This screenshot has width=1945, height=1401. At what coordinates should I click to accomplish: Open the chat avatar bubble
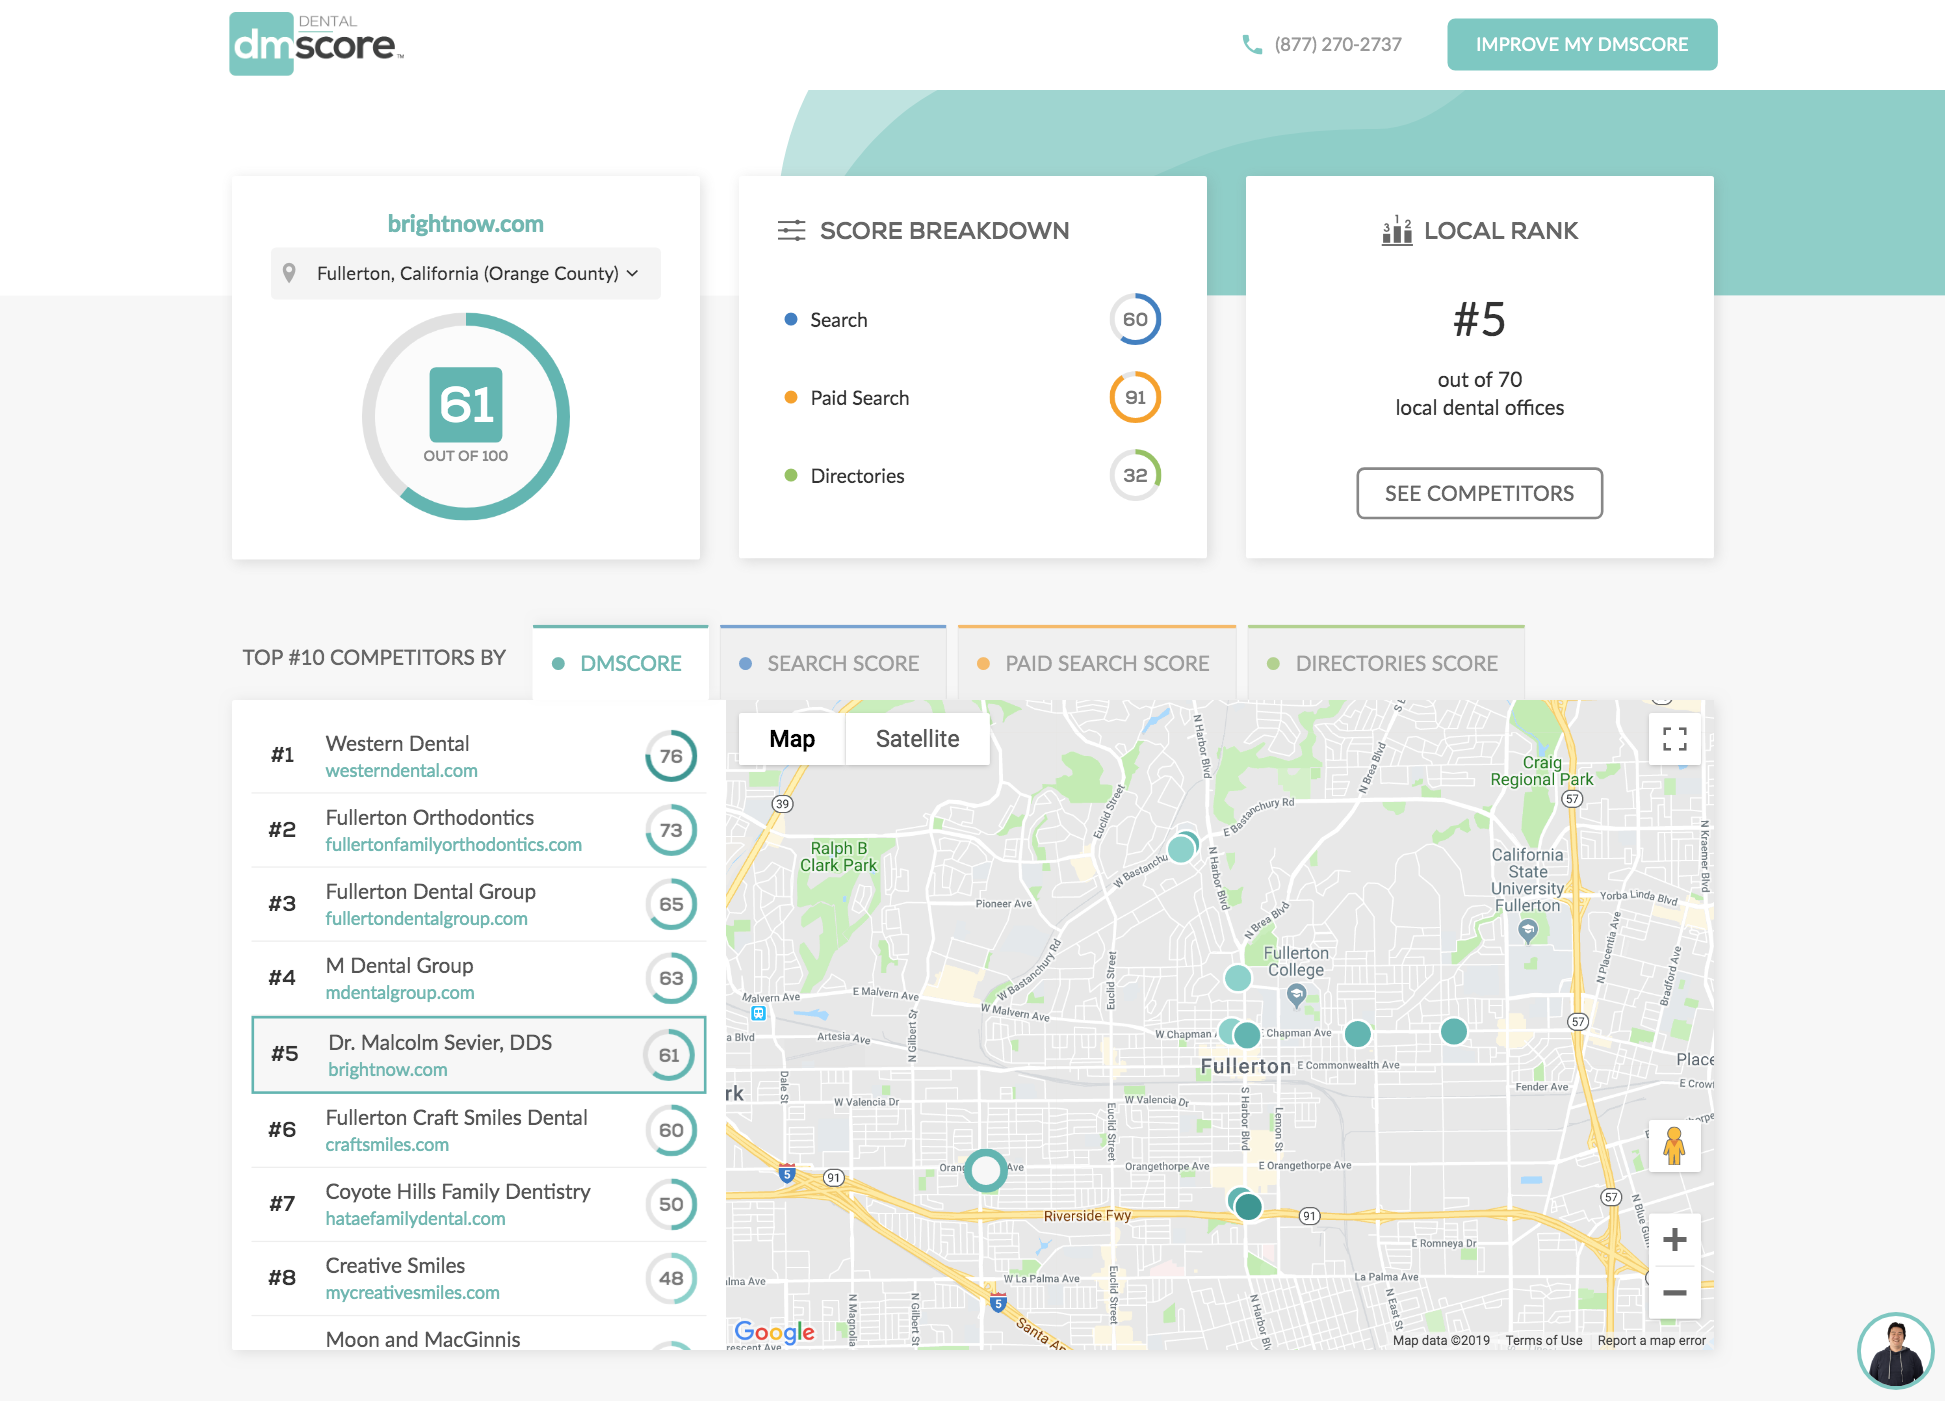pyautogui.click(x=1895, y=1350)
